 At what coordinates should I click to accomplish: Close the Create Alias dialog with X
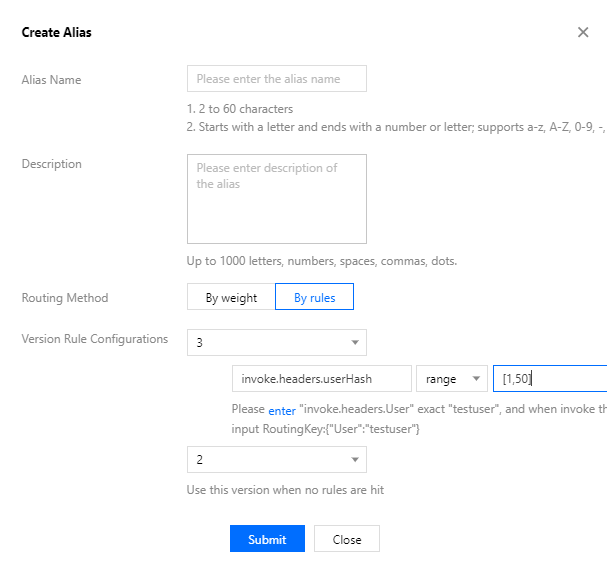(583, 32)
